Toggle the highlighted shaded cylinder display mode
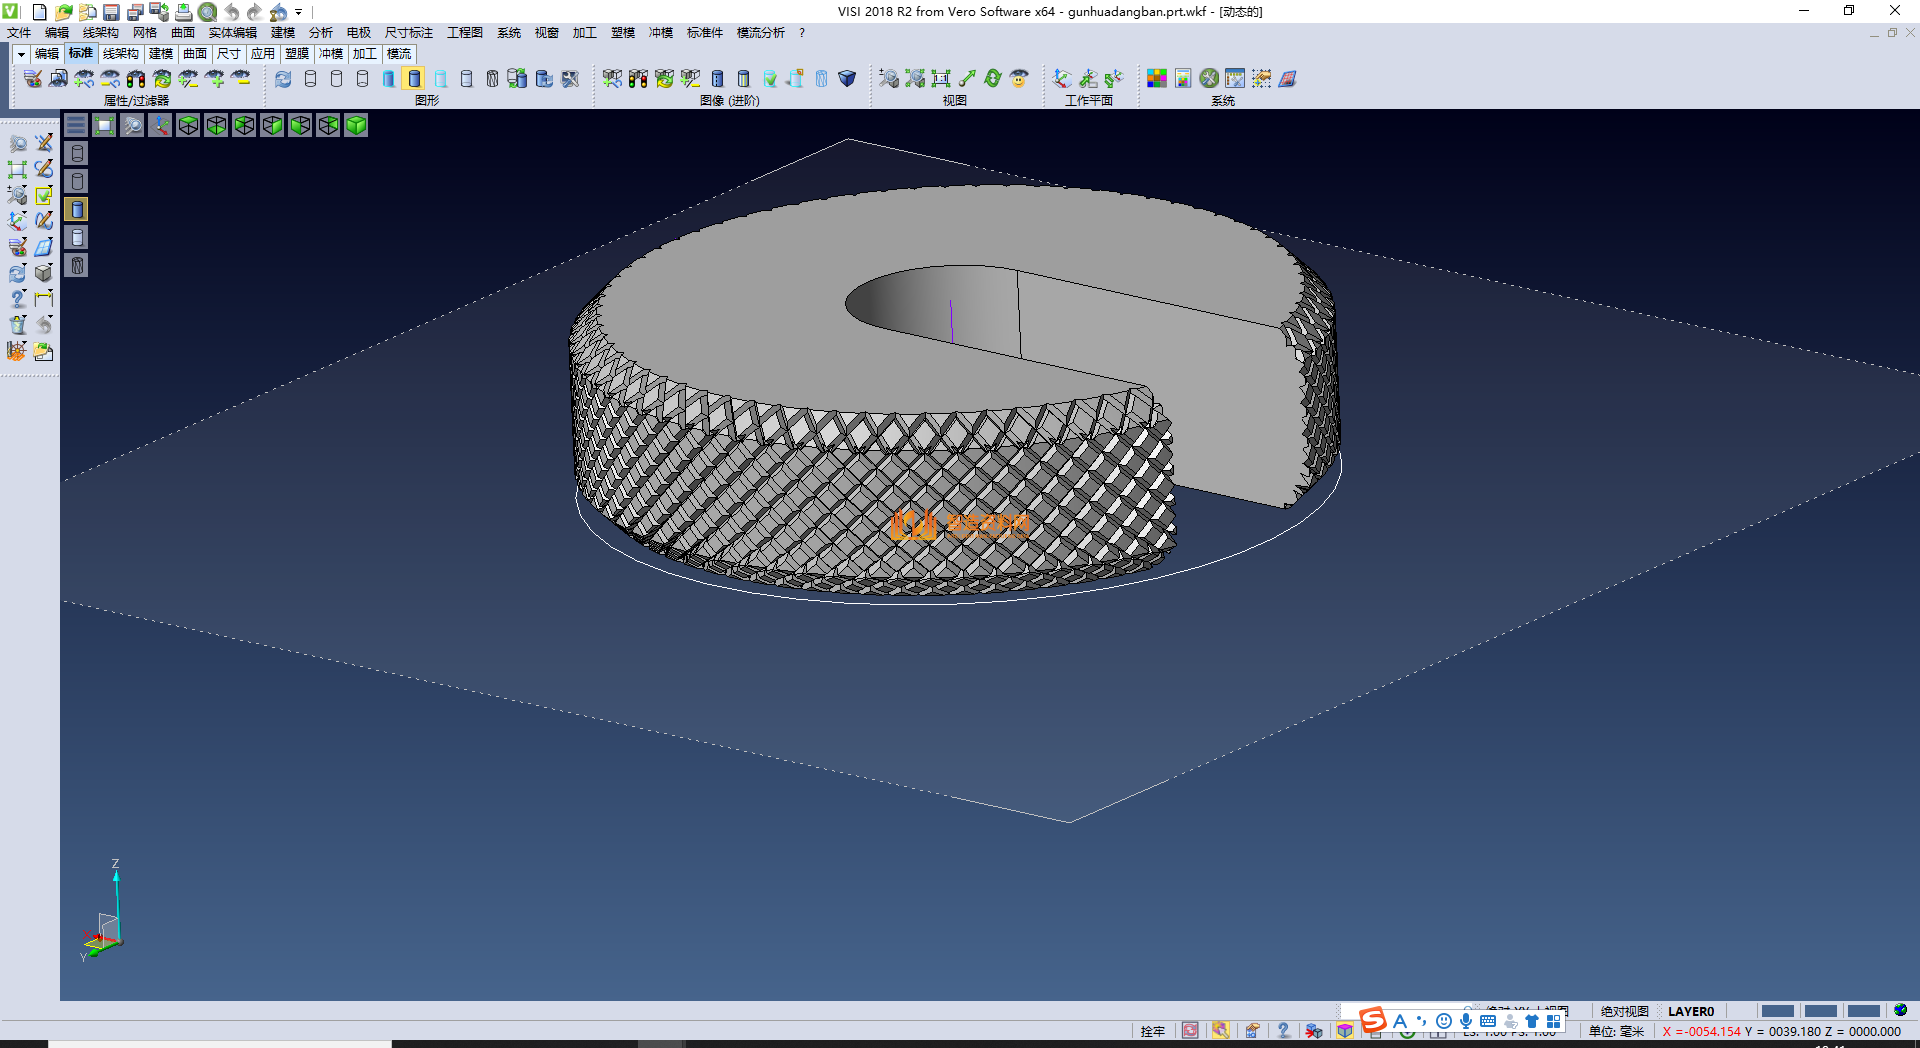Viewport: 1920px width, 1048px height. (414, 79)
